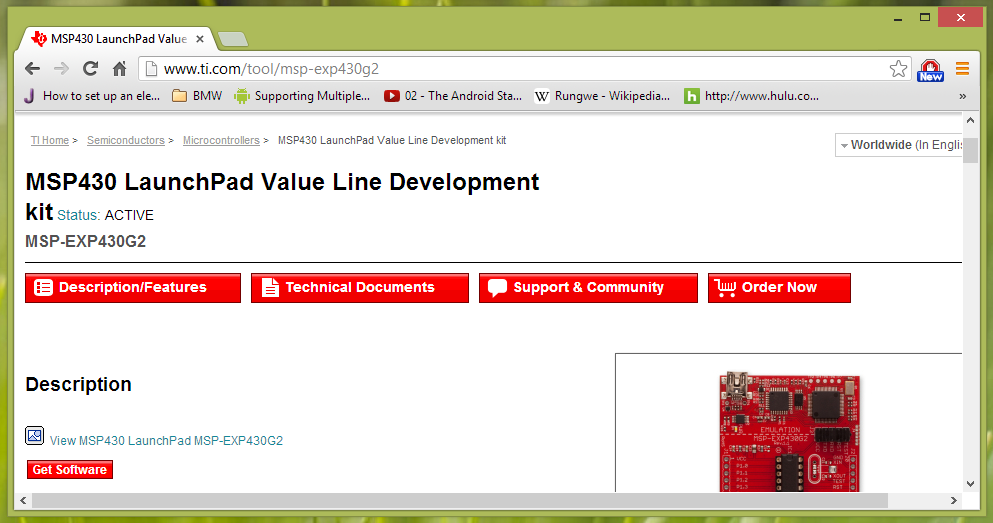Click the MSP-EXP430G2 part number text

pyautogui.click(x=85, y=241)
